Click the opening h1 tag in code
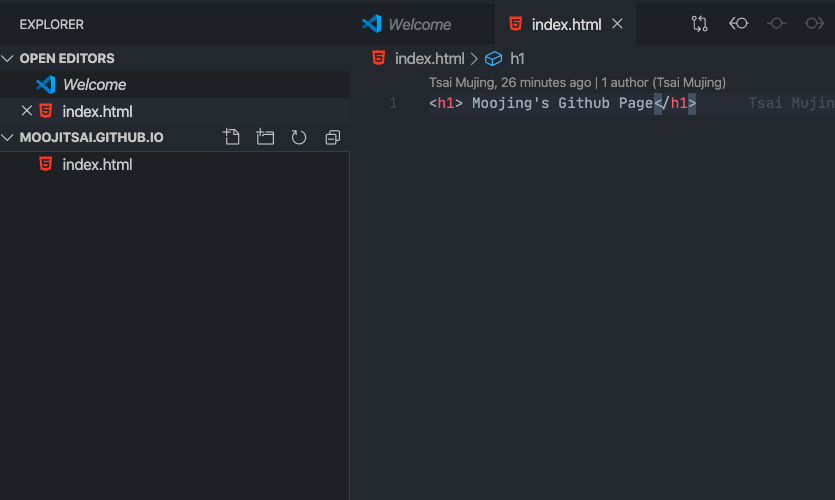Screen dimensions: 835x500 point(446,103)
